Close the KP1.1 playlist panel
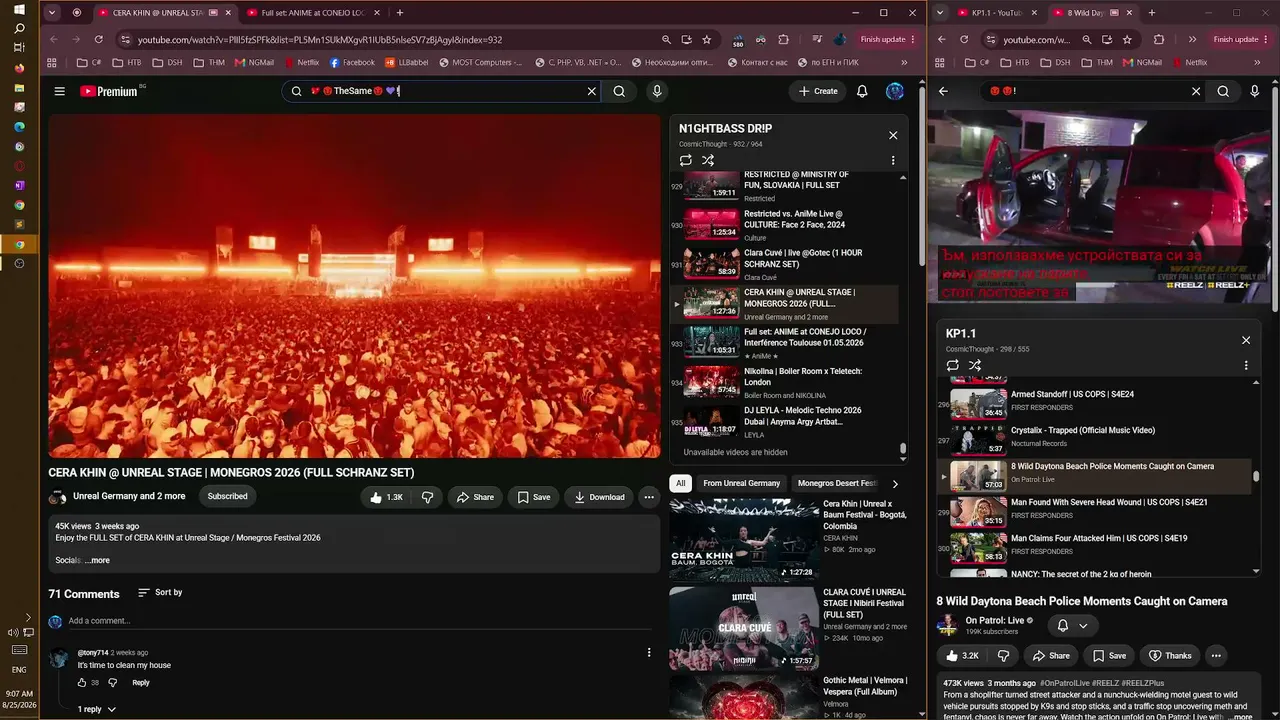The height and width of the screenshot is (720, 1280). pos(1246,340)
